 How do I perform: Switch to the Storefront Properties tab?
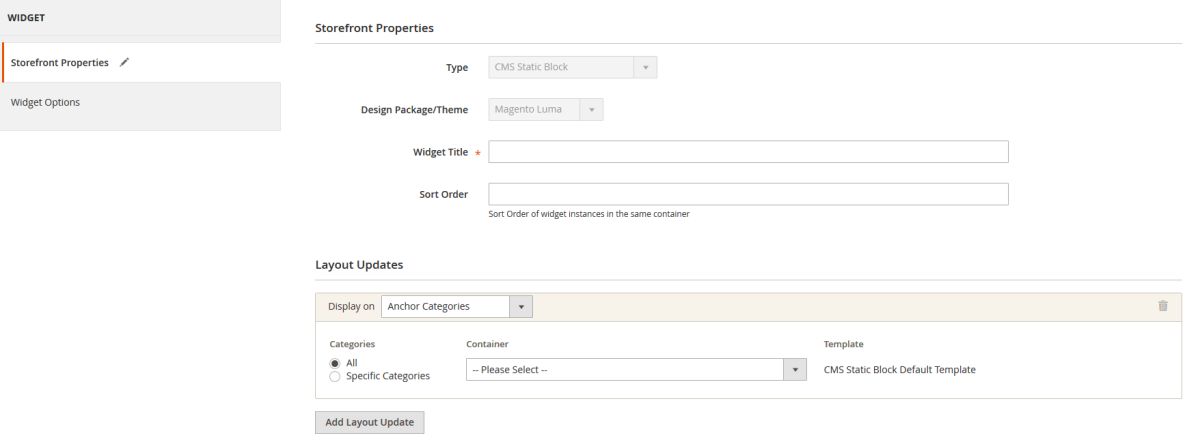pos(60,62)
